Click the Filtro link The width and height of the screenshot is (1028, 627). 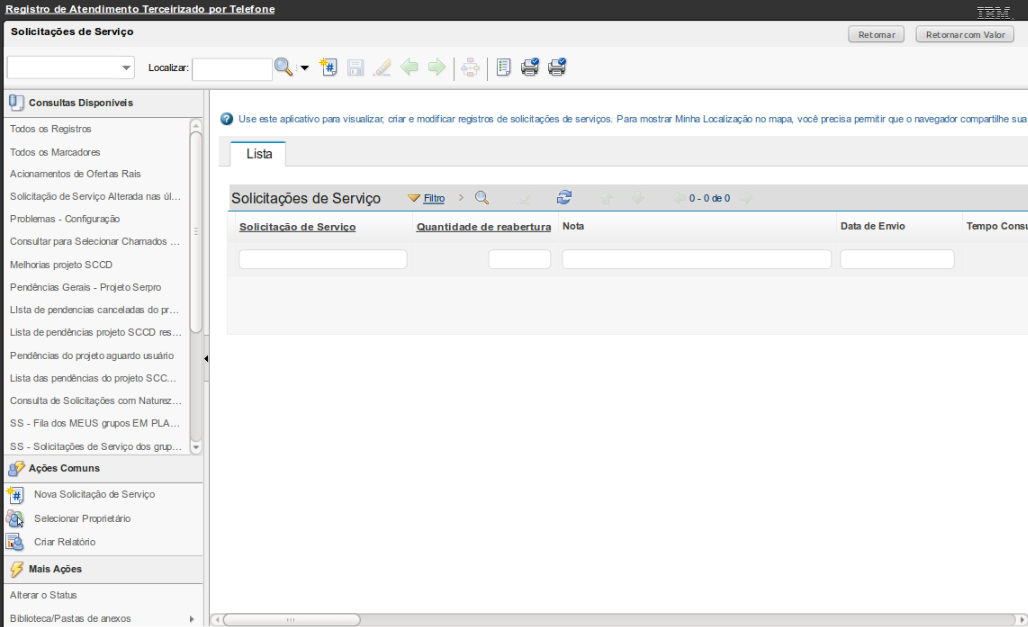coord(434,198)
